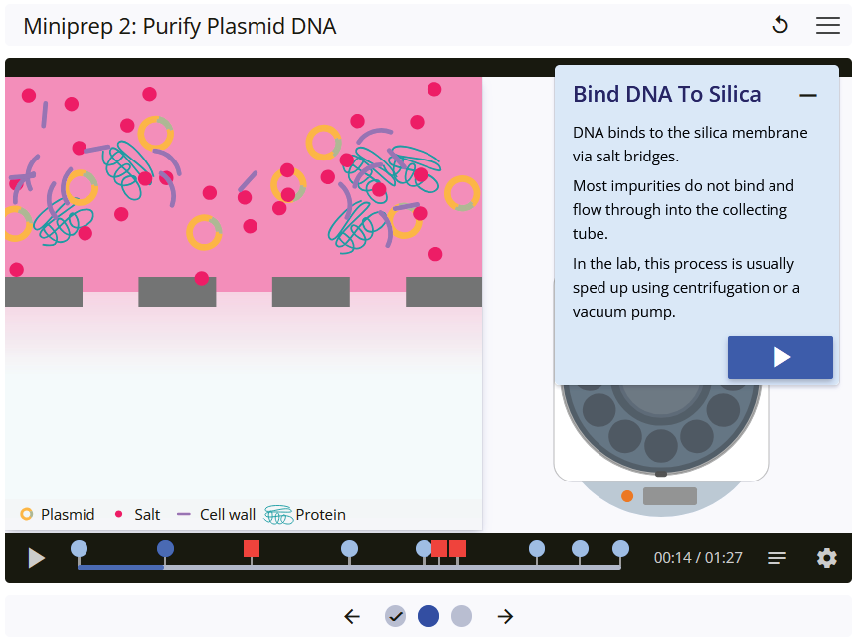Click the last blue timeline marker
Screen dimensions: 856x642
[x=620, y=549]
